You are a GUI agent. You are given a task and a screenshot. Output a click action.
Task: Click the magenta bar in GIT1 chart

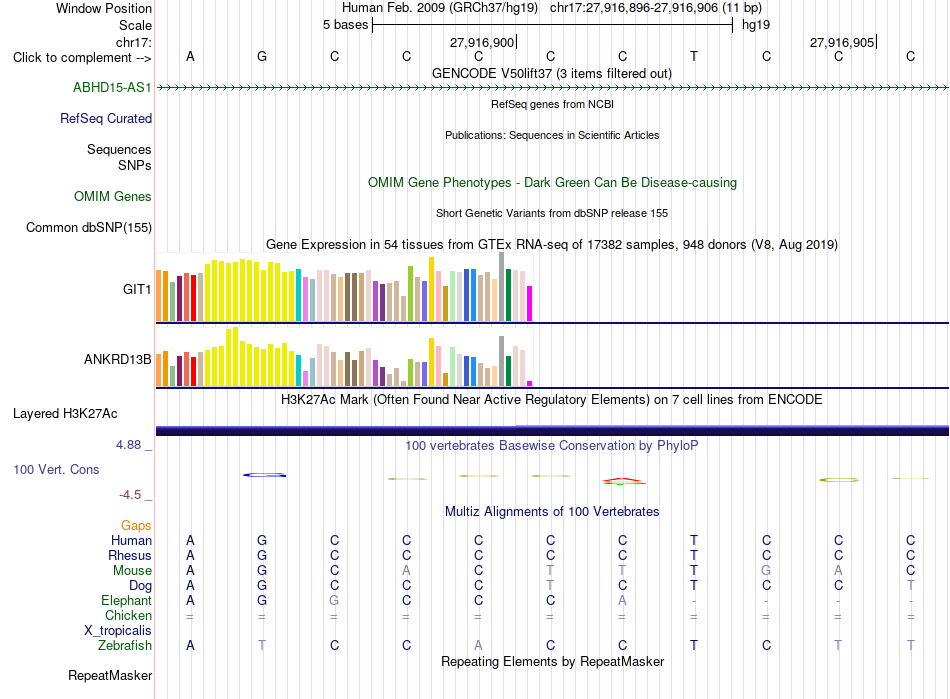[530, 303]
